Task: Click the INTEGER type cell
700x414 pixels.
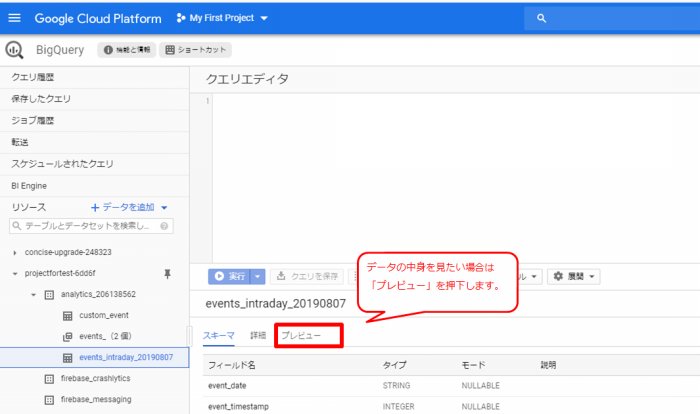Action: (x=399, y=406)
